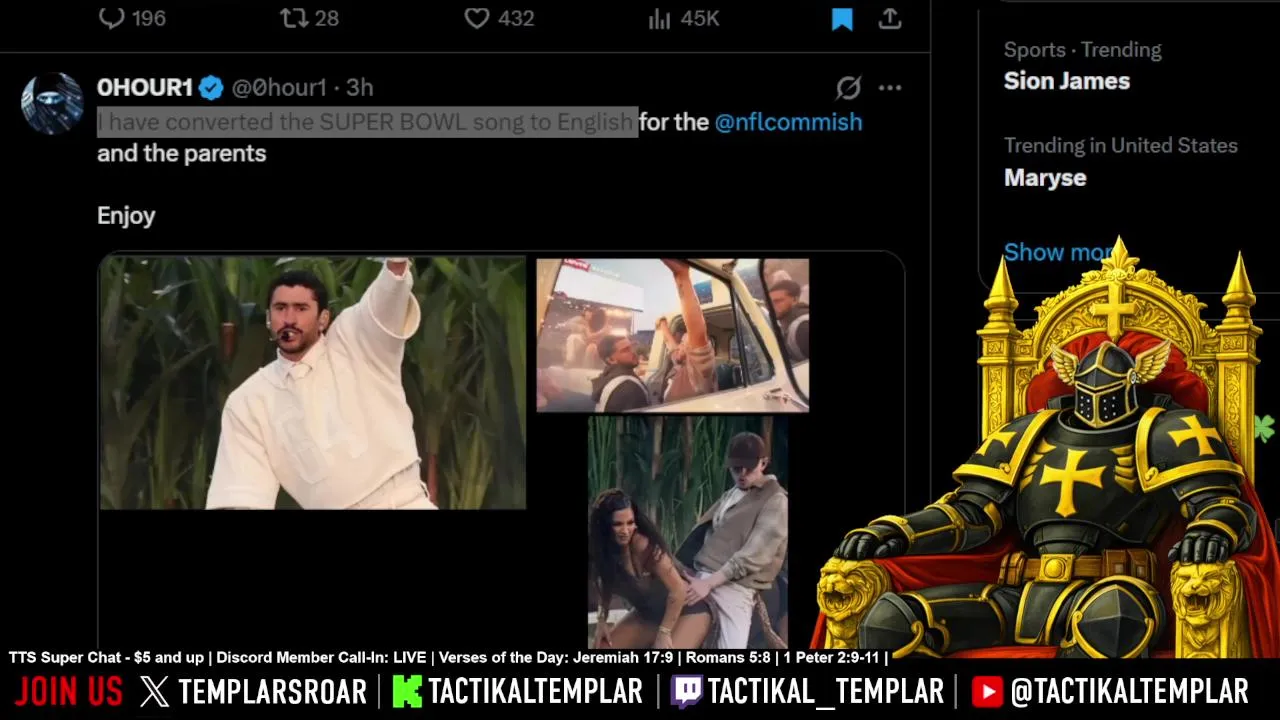Click the 'Jeremiah 17:9' verse text
This screenshot has width=1280, height=720.
(624, 657)
